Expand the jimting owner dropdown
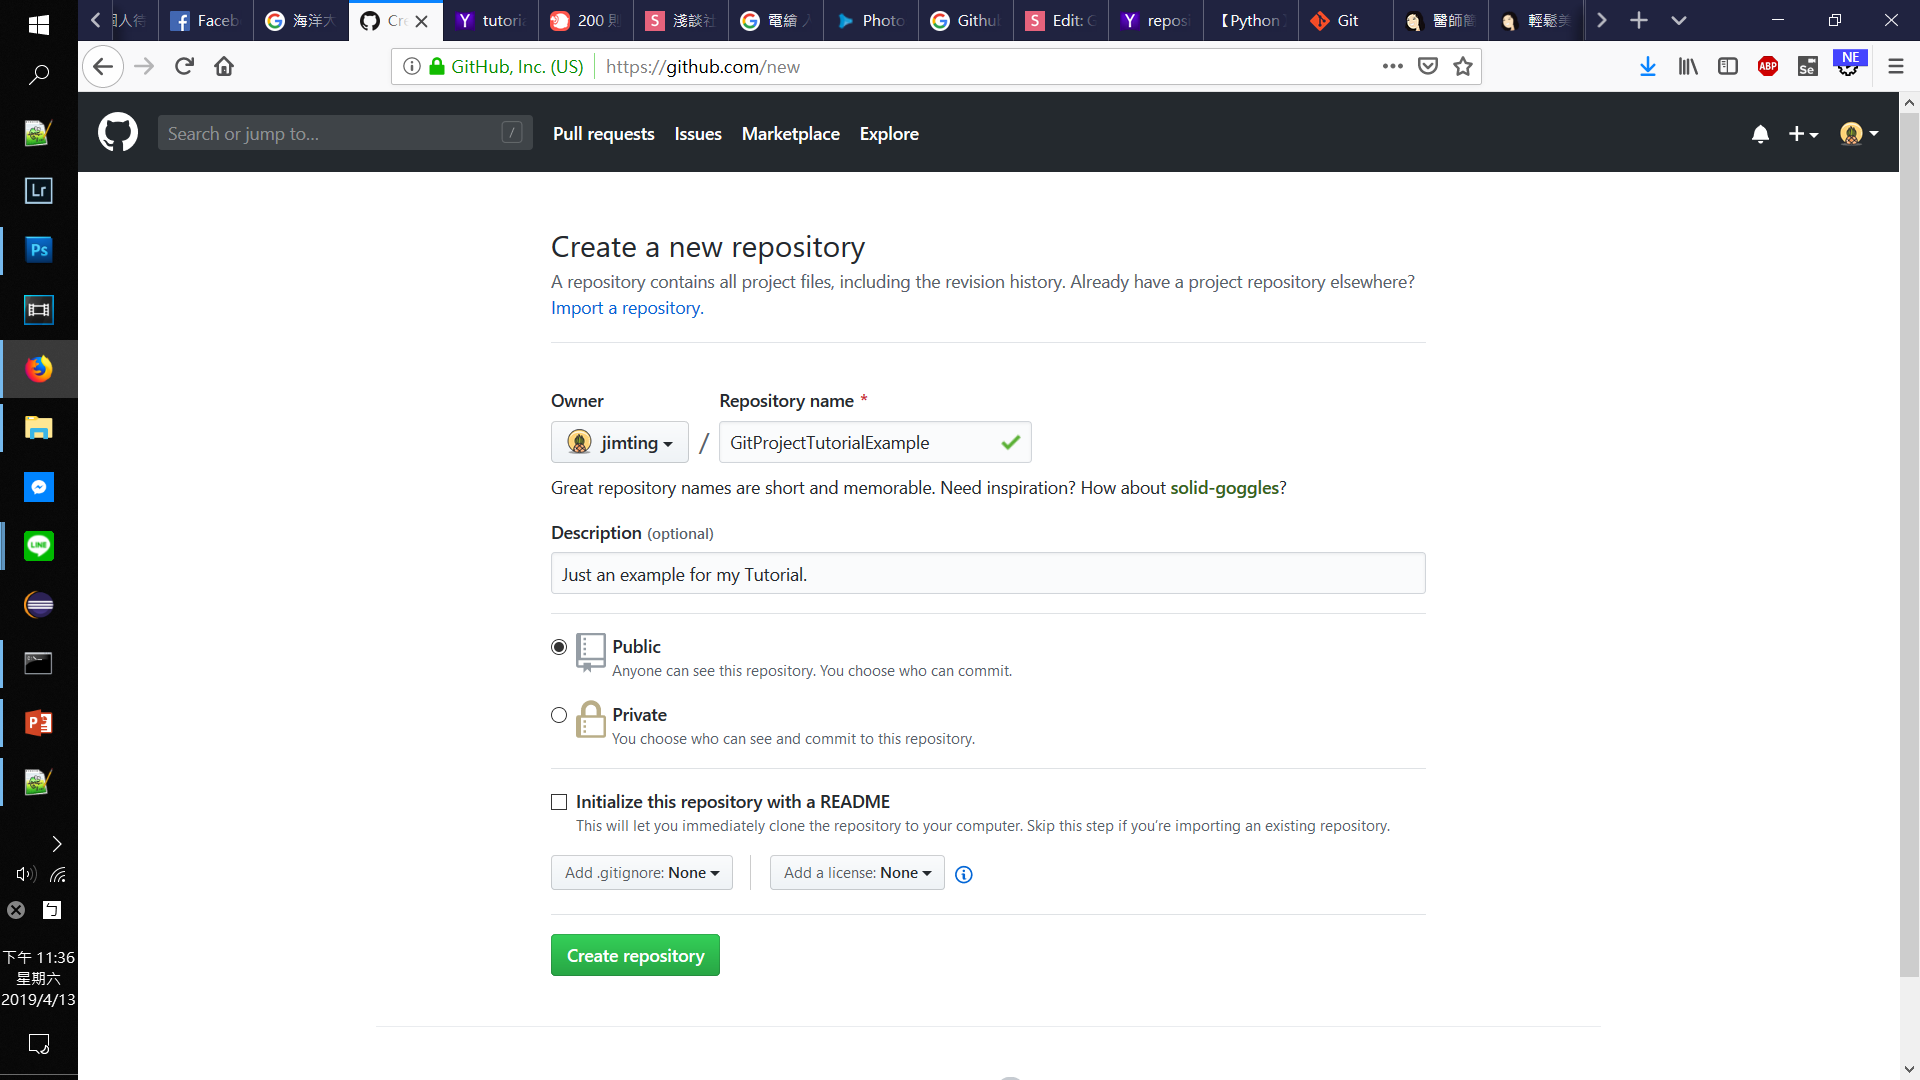 point(620,442)
